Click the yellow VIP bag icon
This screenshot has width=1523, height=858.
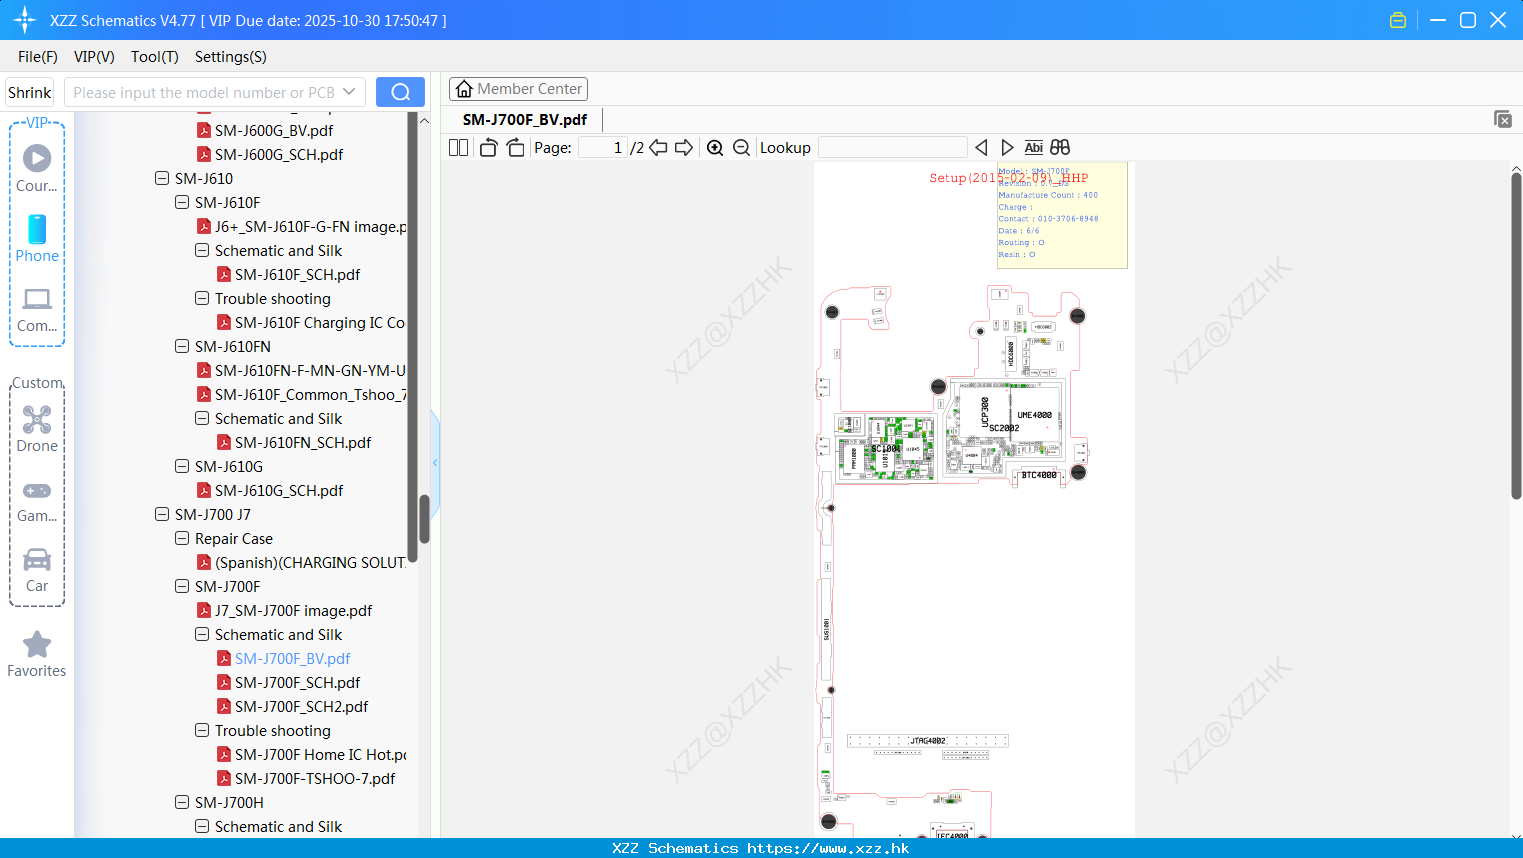(1398, 20)
